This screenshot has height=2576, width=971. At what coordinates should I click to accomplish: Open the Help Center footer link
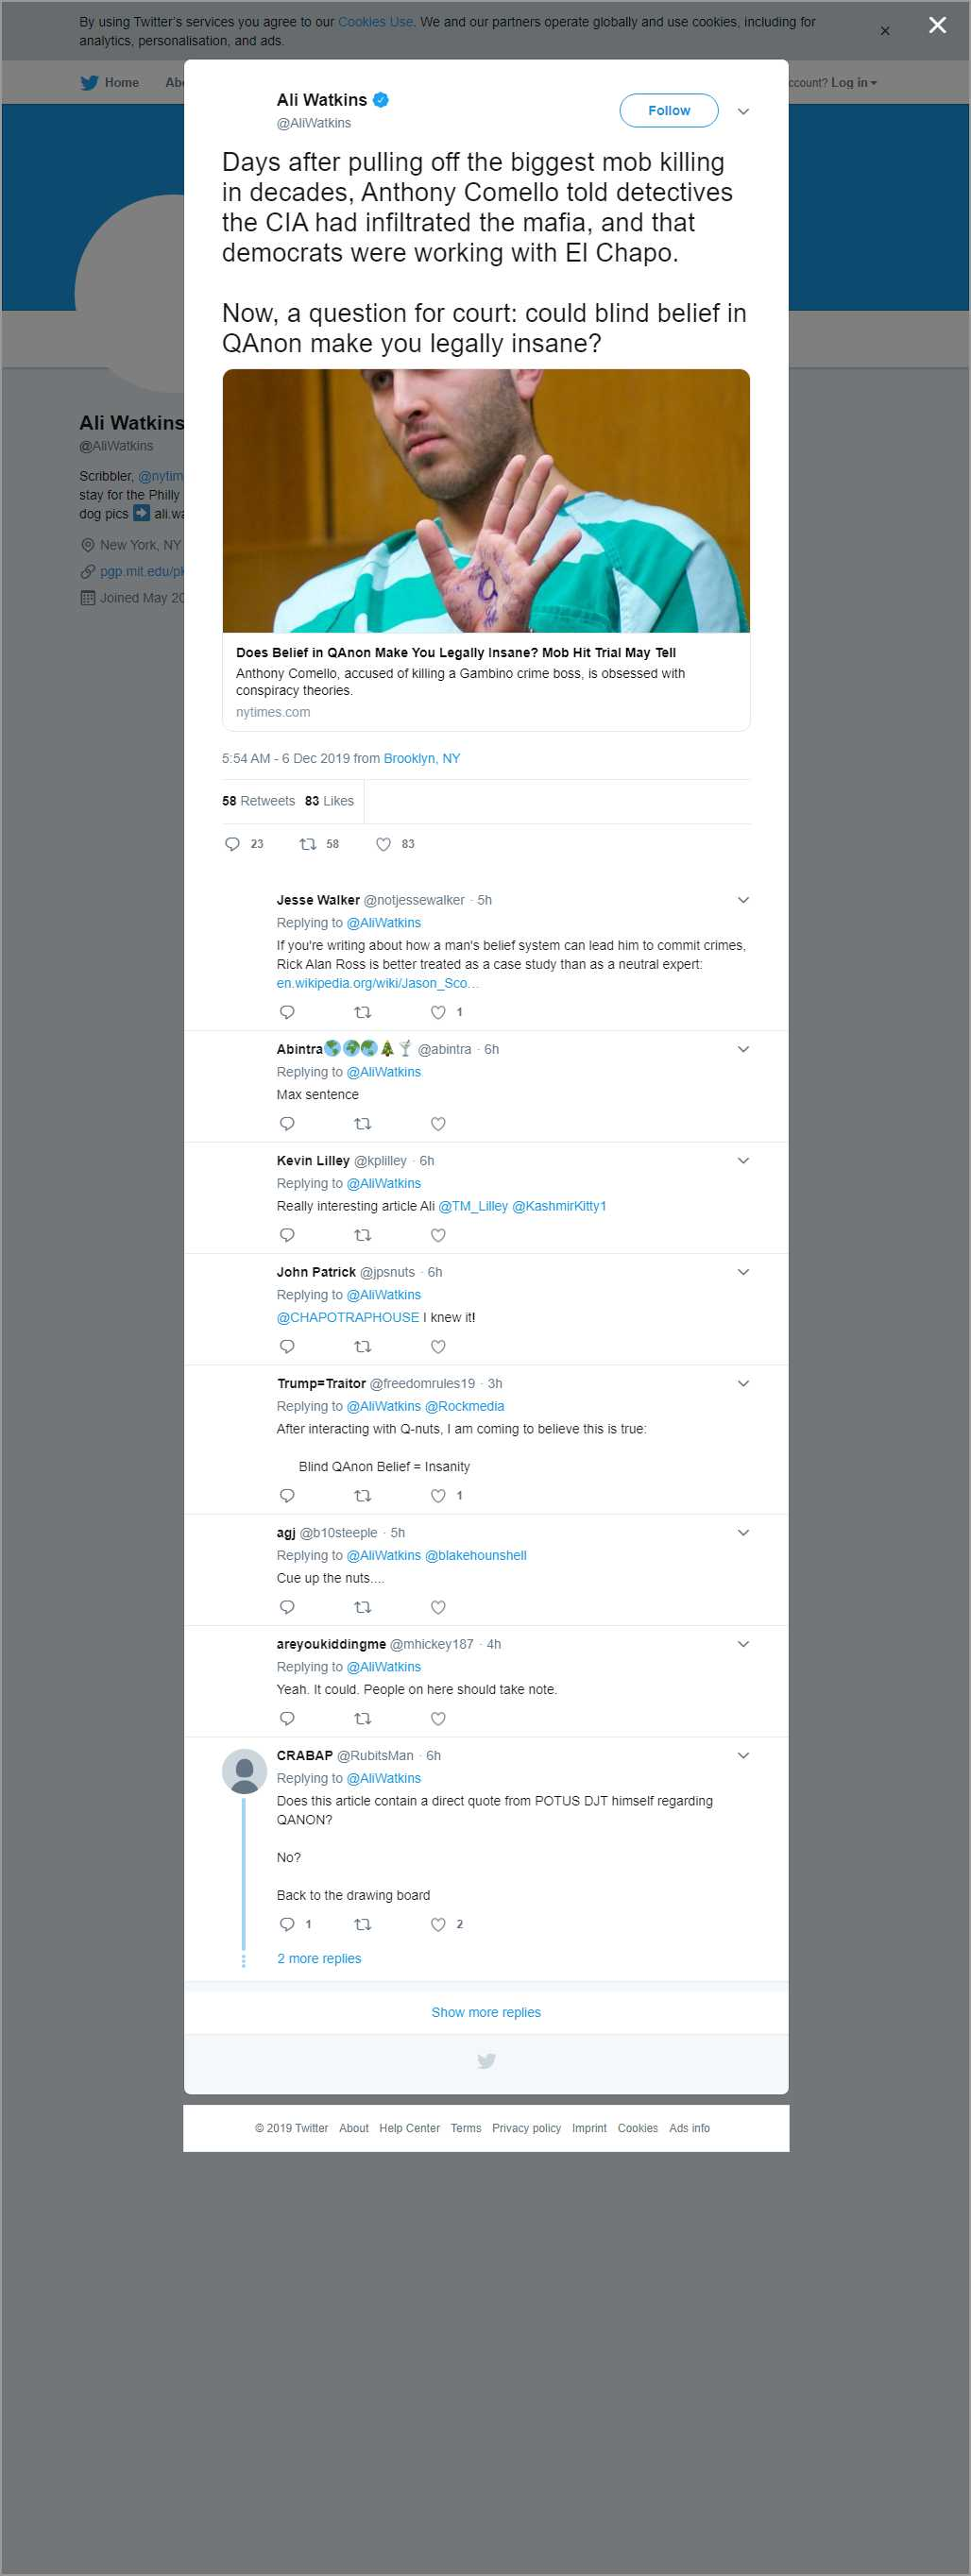(x=409, y=2128)
